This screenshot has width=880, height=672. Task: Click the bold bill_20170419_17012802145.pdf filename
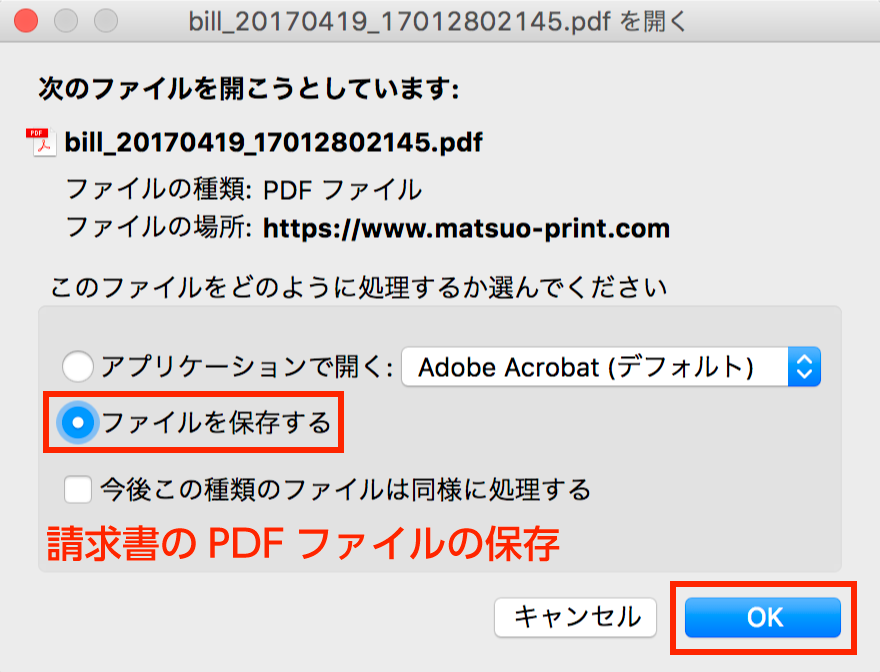tap(274, 143)
